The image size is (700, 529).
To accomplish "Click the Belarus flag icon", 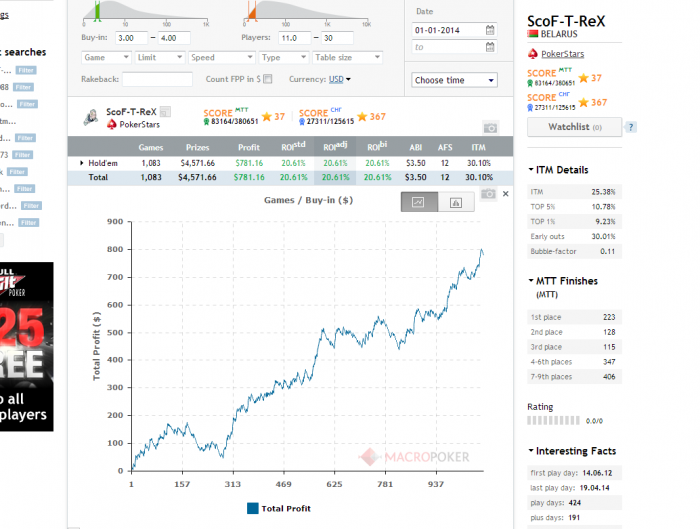I will tap(533, 34).
